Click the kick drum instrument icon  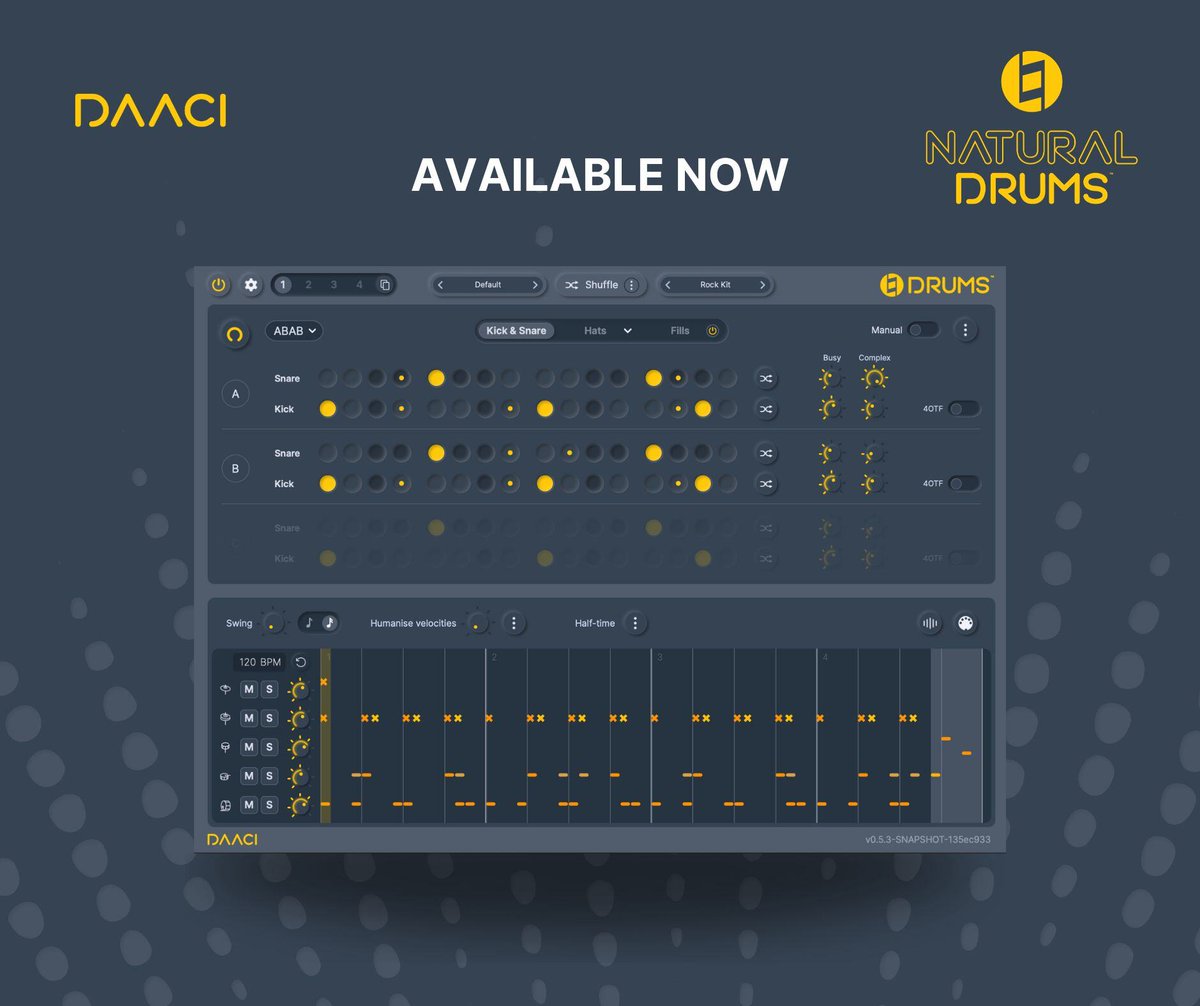pos(226,805)
